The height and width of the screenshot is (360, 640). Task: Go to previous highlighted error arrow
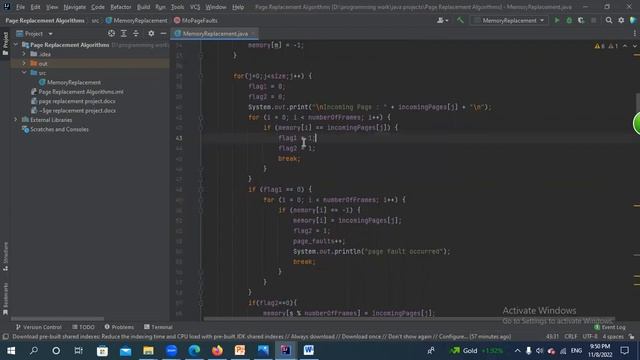click(625, 46)
